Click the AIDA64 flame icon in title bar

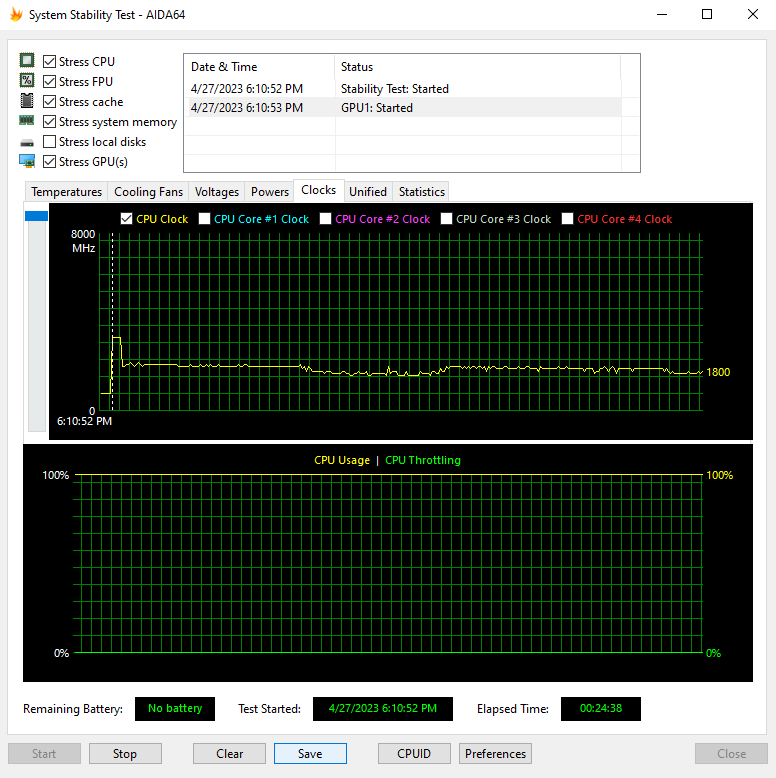[16, 14]
